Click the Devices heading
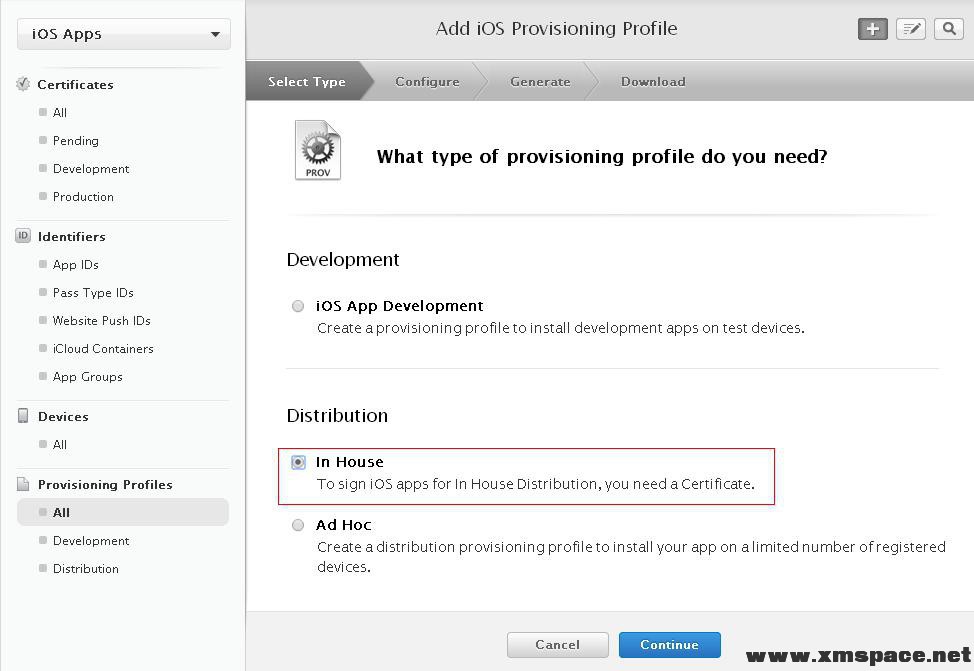The width and height of the screenshot is (974, 671). [63, 416]
